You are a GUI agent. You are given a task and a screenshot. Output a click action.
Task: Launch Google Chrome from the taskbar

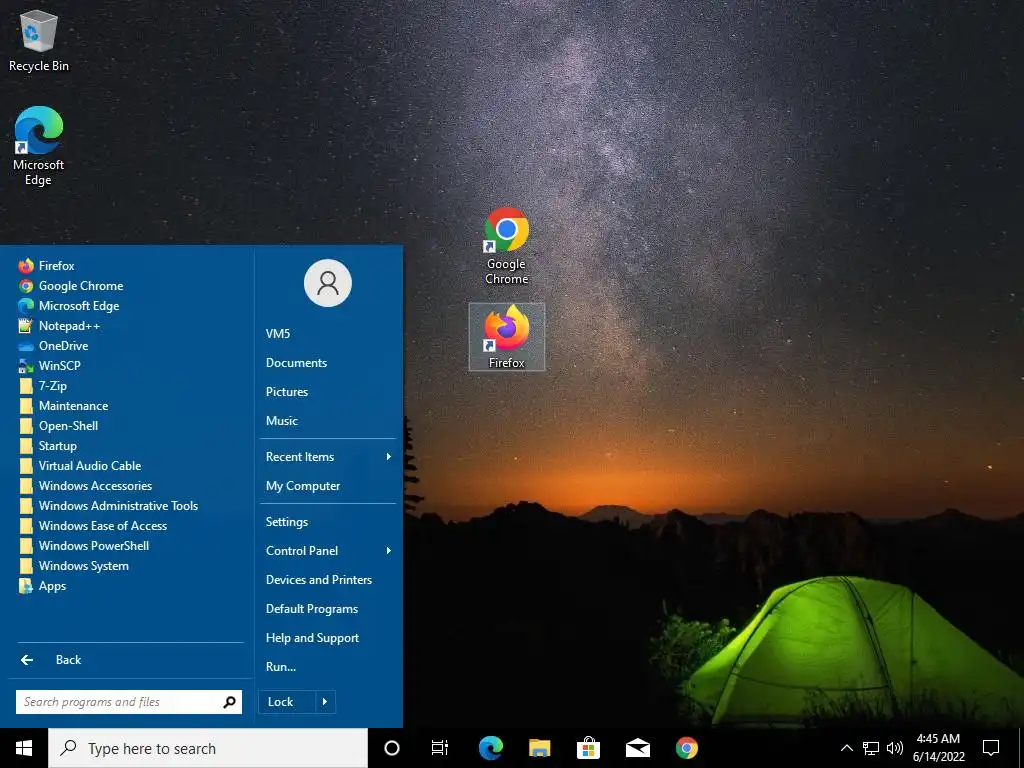[686, 748]
